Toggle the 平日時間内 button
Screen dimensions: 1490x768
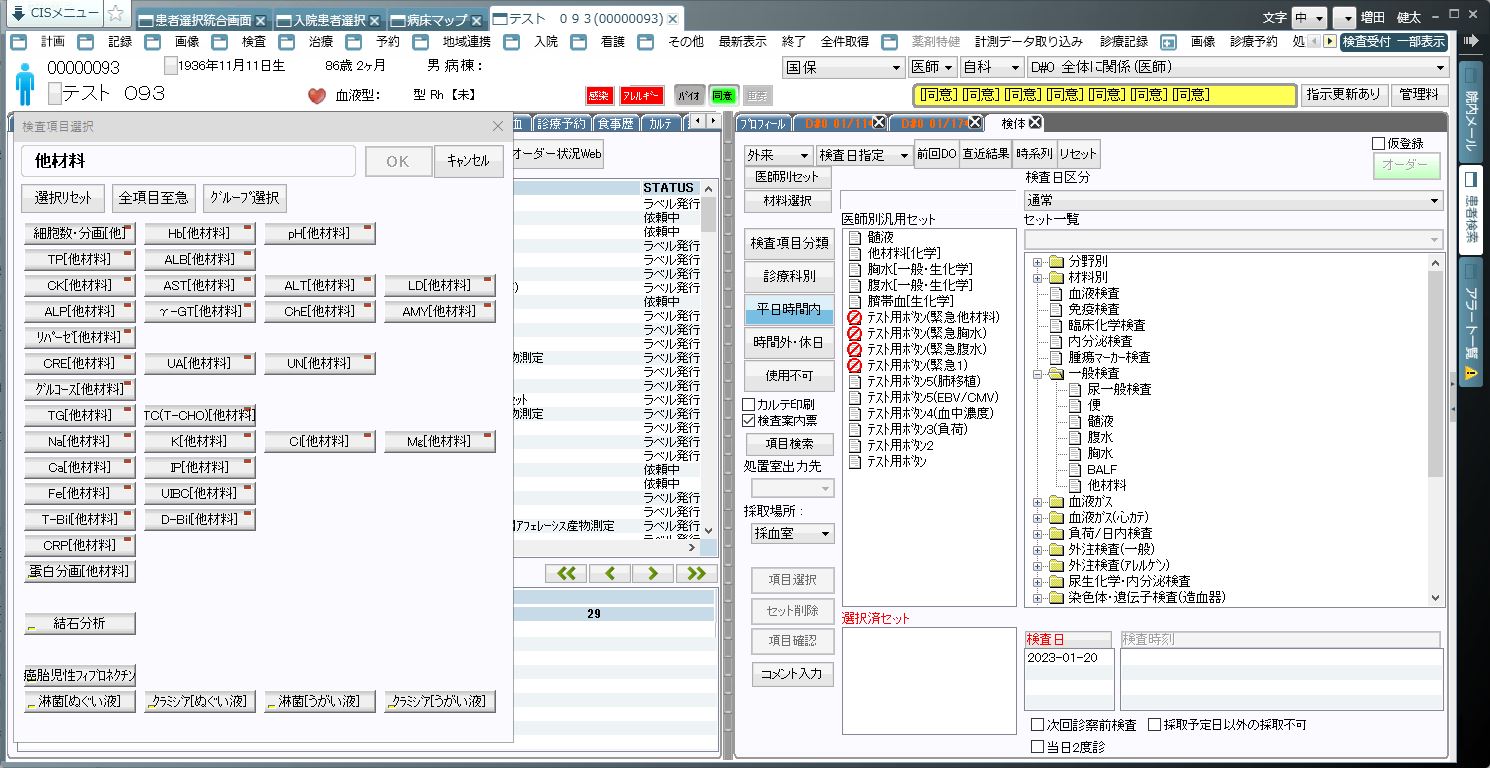tap(789, 310)
